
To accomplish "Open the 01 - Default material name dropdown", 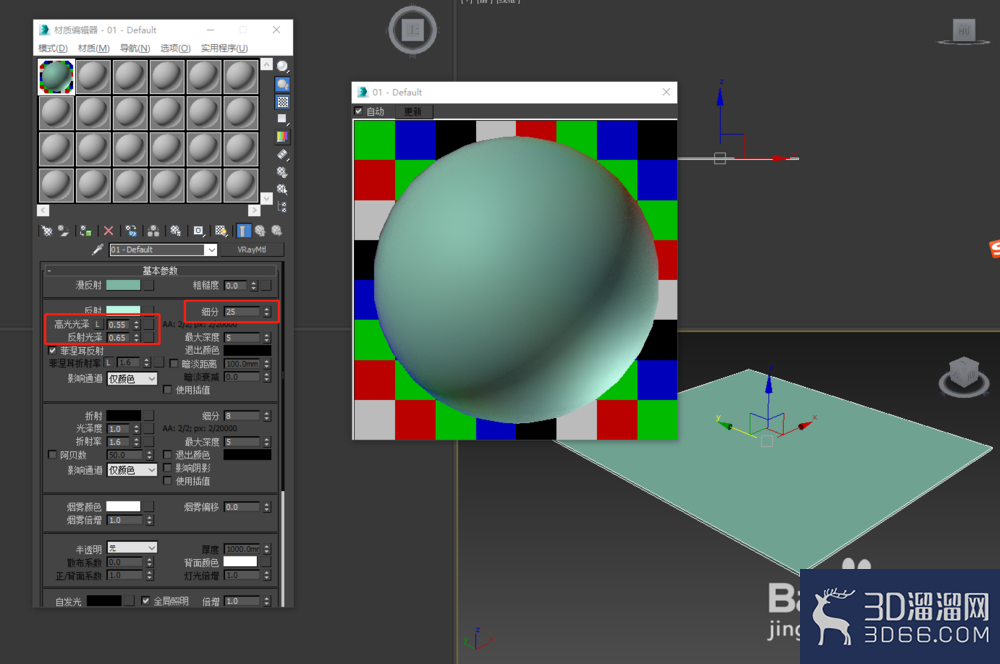I will [x=210, y=250].
